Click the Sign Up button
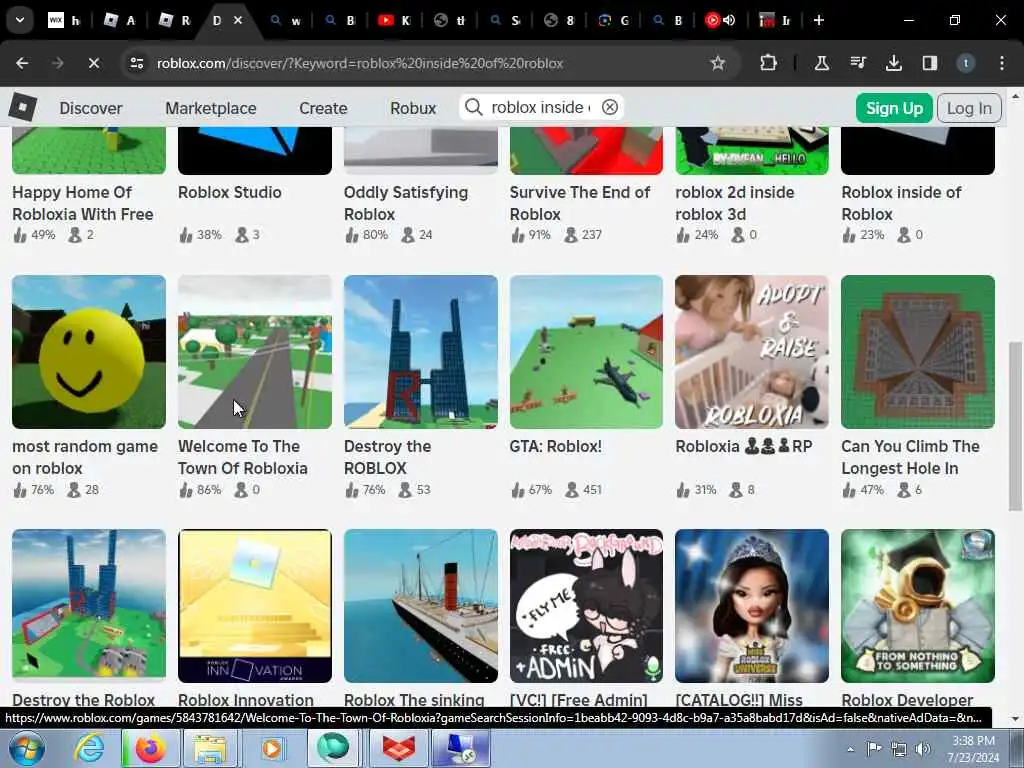Viewport: 1024px width, 768px height. click(x=894, y=108)
